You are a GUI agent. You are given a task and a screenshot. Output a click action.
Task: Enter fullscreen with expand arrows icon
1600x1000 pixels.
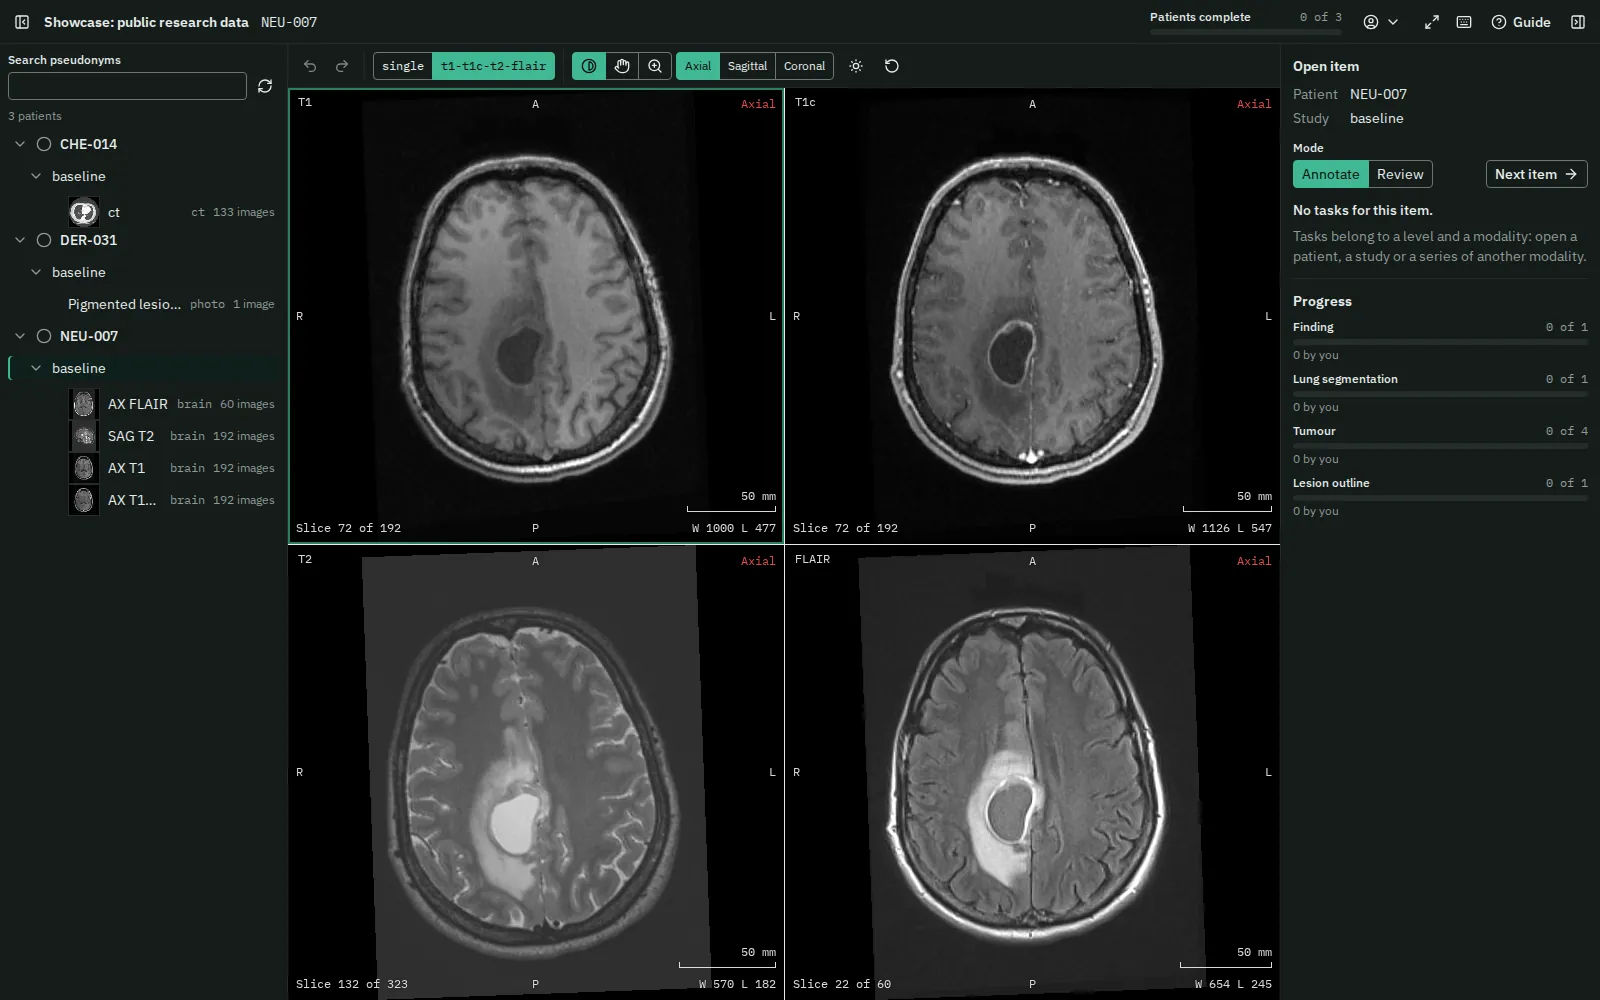tap(1432, 22)
